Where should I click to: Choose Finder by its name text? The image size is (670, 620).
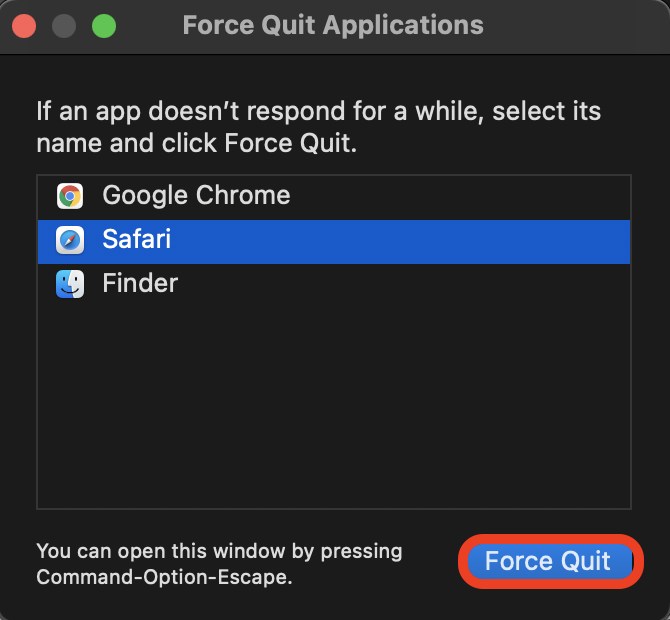coord(140,284)
